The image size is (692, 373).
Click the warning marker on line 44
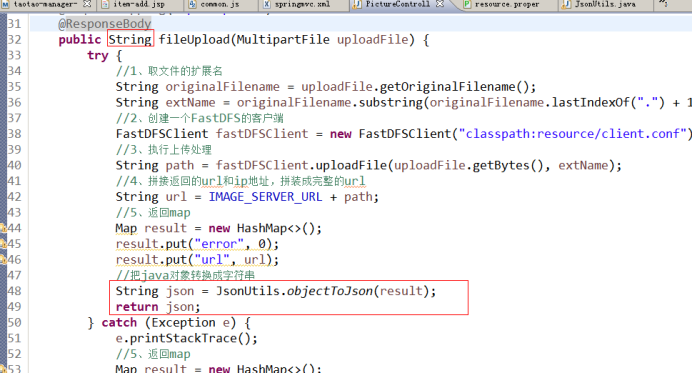pyautogui.click(x=3, y=228)
